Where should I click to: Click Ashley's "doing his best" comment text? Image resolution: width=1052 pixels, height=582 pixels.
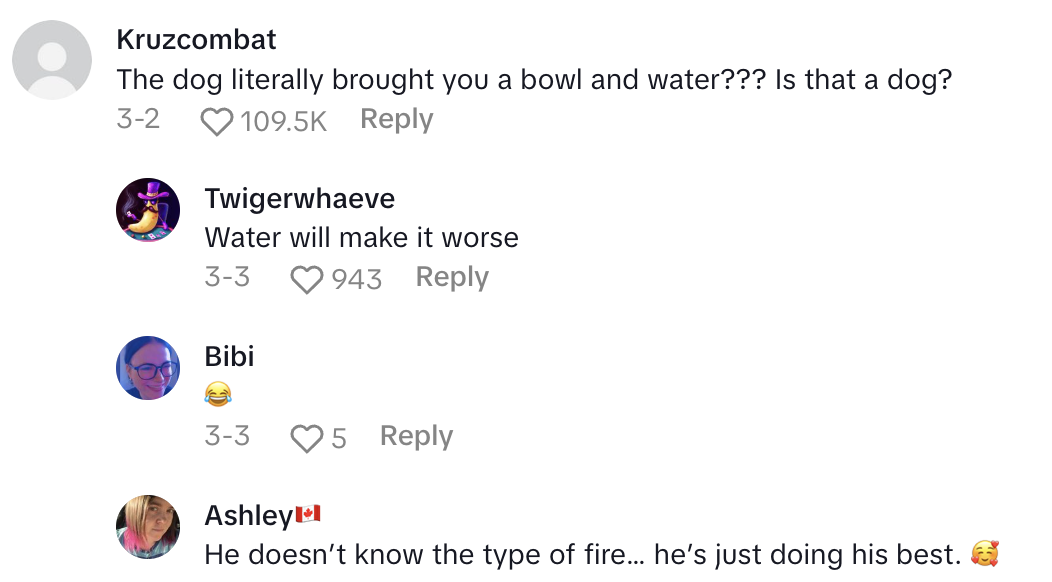point(582,554)
